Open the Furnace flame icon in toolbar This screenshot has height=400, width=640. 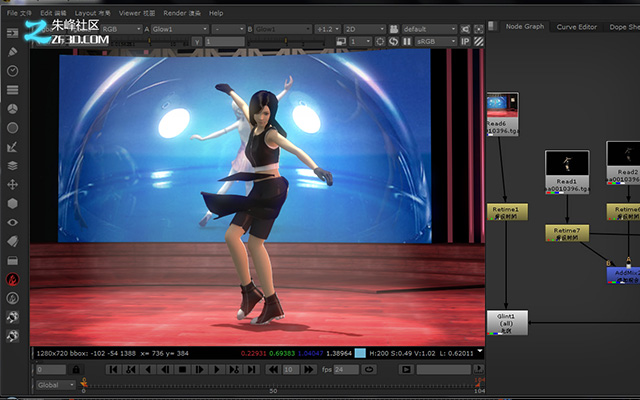tap(13, 279)
